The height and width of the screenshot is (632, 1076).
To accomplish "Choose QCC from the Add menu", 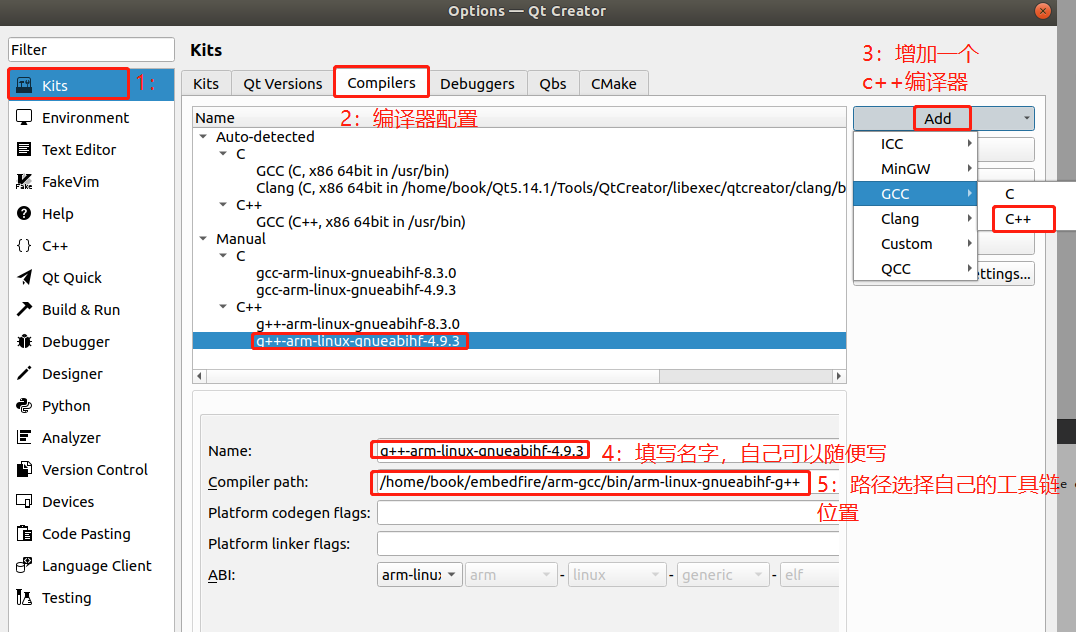I will (915, 269).
